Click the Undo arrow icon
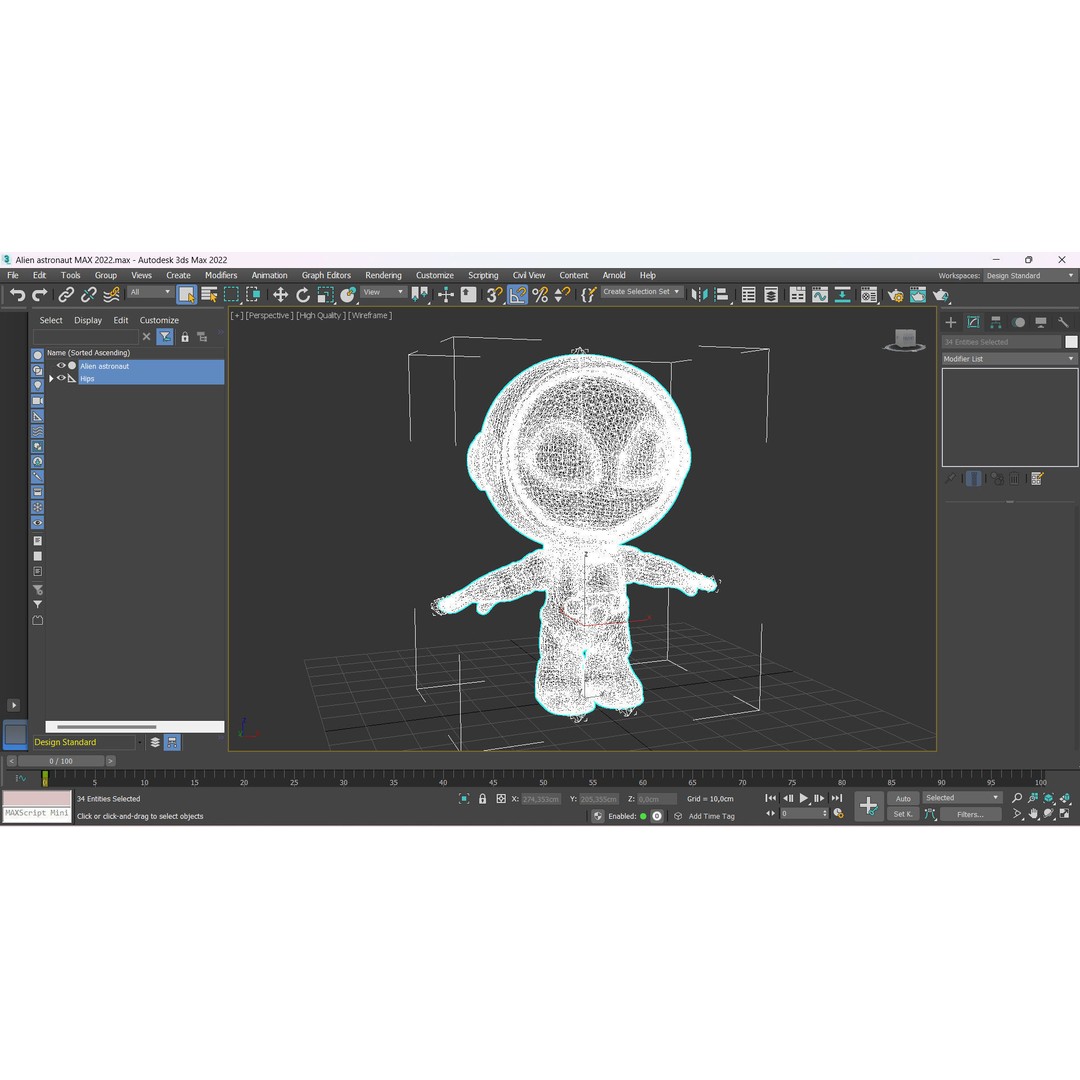Image resolution: width=1080 pixels, height=1080 pixels. coord(17,295)
